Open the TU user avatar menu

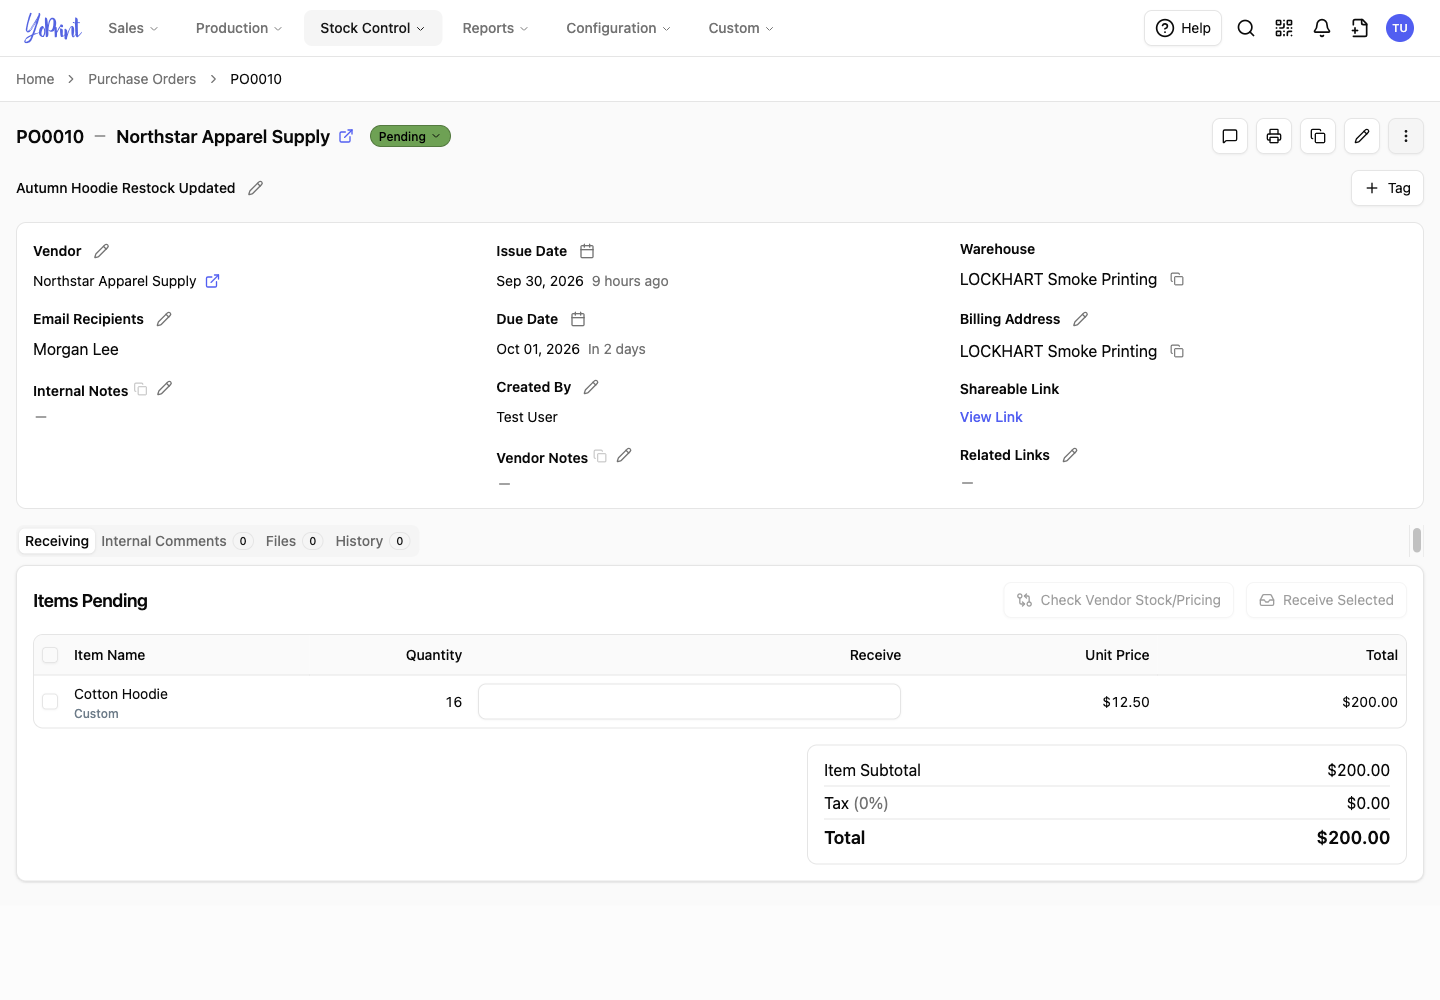pos(1400,28)
